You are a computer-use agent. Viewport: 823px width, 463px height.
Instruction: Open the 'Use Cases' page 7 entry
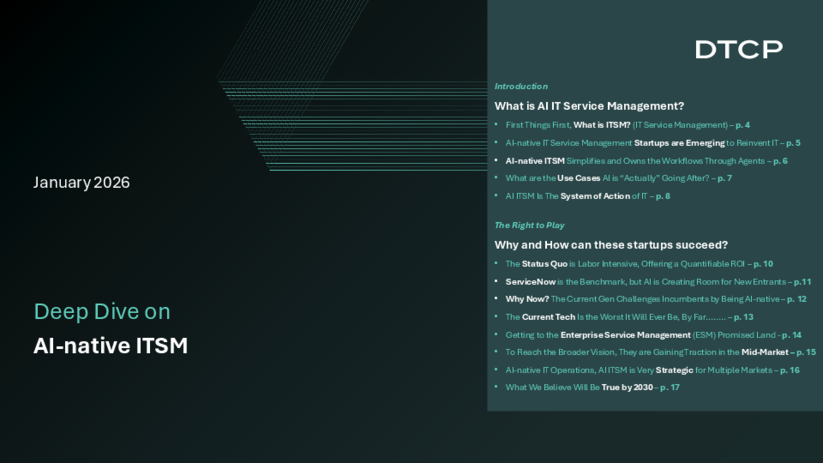618,178
